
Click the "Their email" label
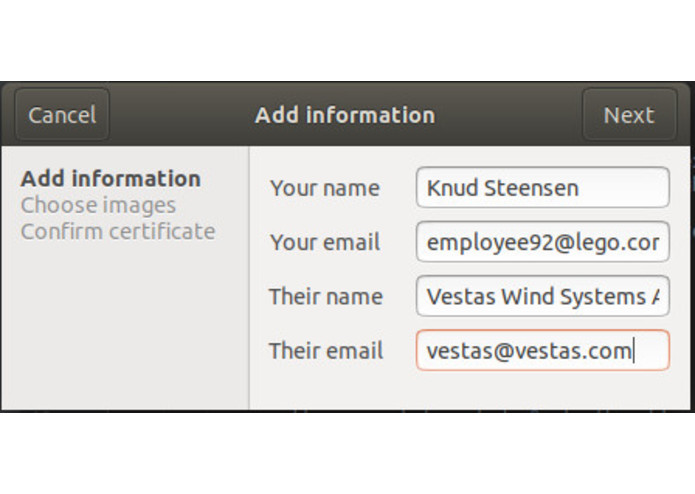tap(326, 351)
